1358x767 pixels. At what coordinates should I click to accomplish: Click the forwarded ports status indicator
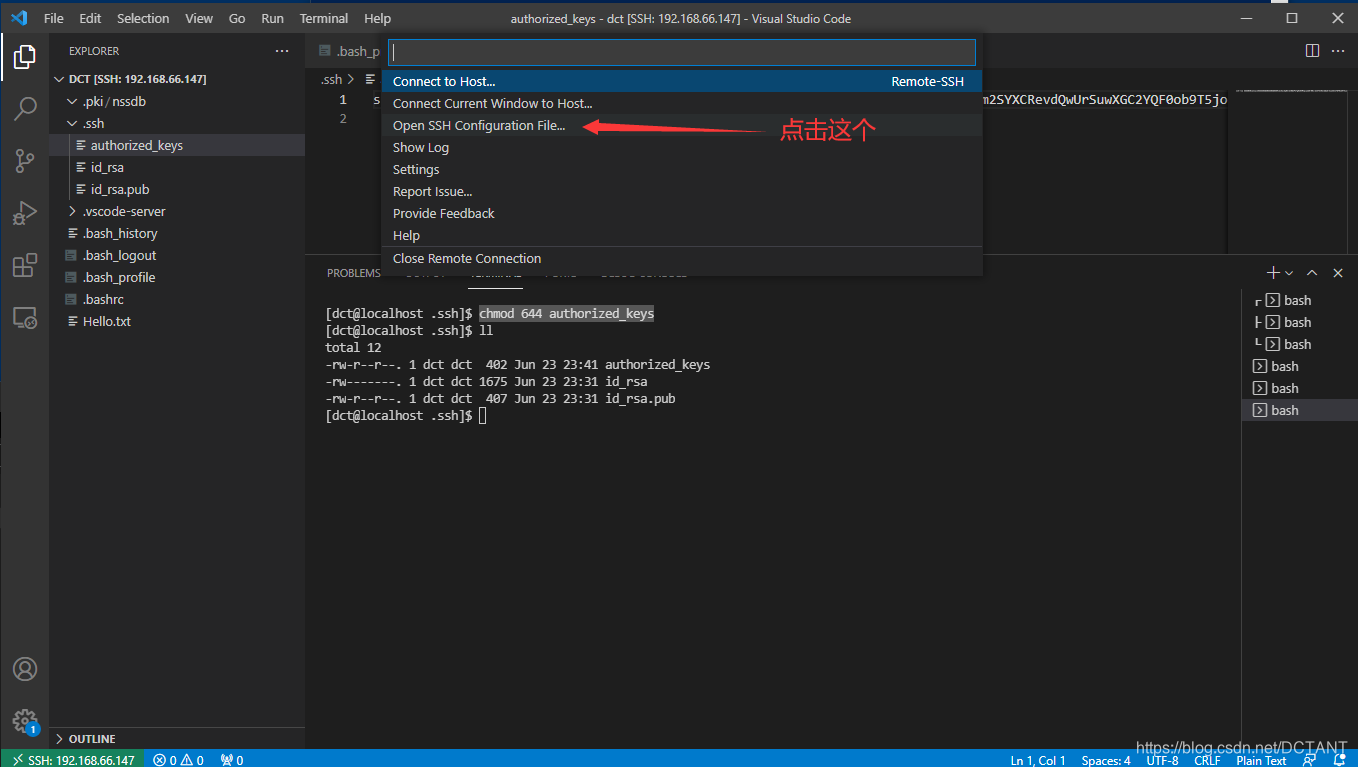point(232,760)
